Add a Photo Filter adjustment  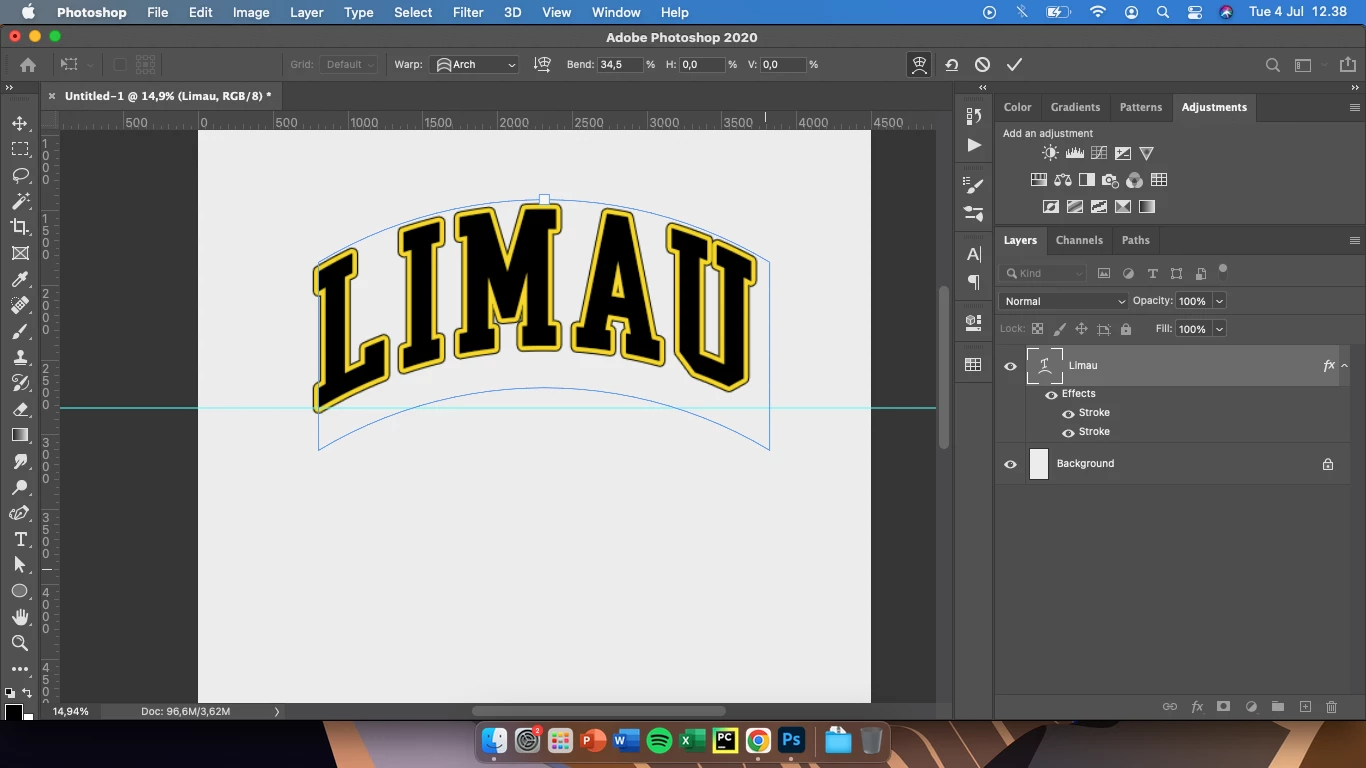click(1110, 180)
